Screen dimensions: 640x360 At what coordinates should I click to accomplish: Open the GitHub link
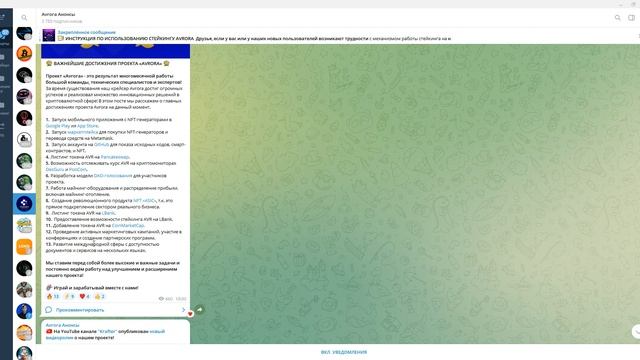[102, 144]
